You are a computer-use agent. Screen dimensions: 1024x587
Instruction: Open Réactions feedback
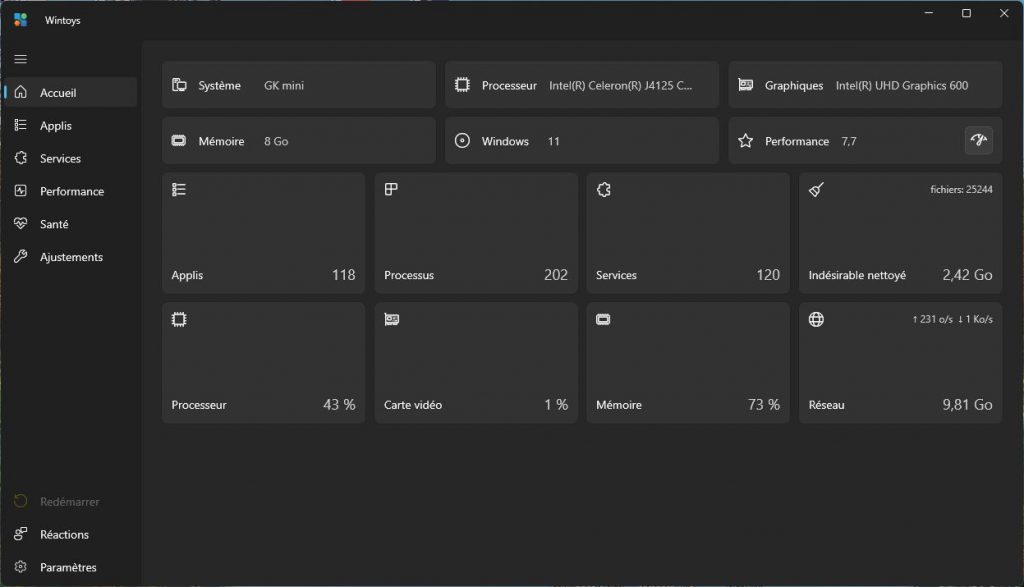point(71,534)
